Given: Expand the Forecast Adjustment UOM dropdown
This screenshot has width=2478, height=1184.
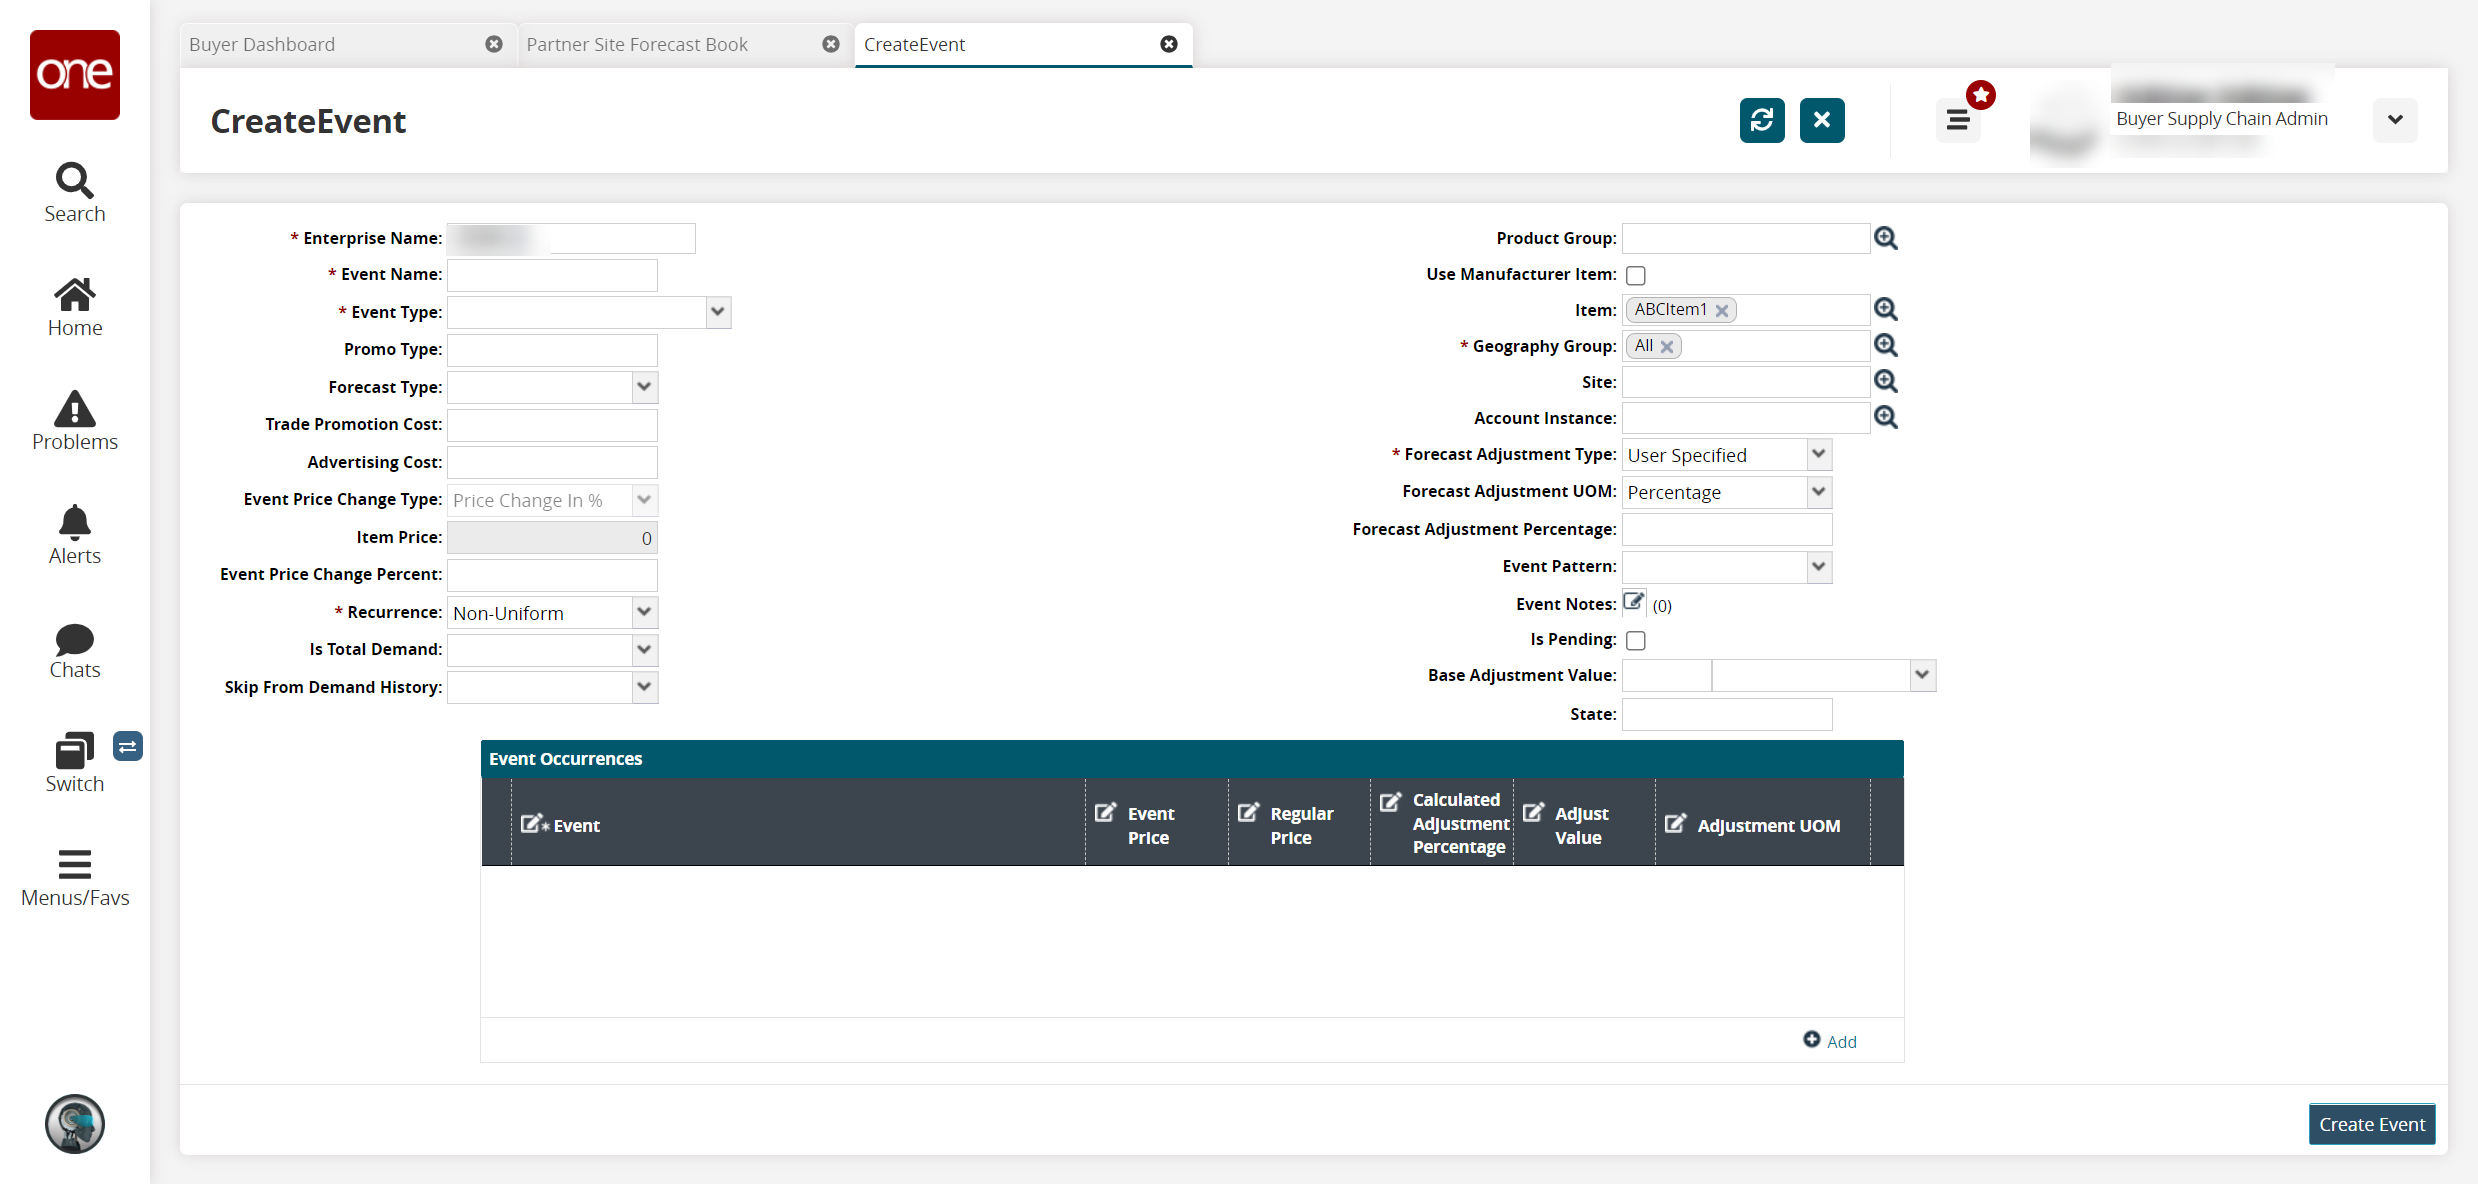Looking at the screenshot, I should pos(1818,492).
